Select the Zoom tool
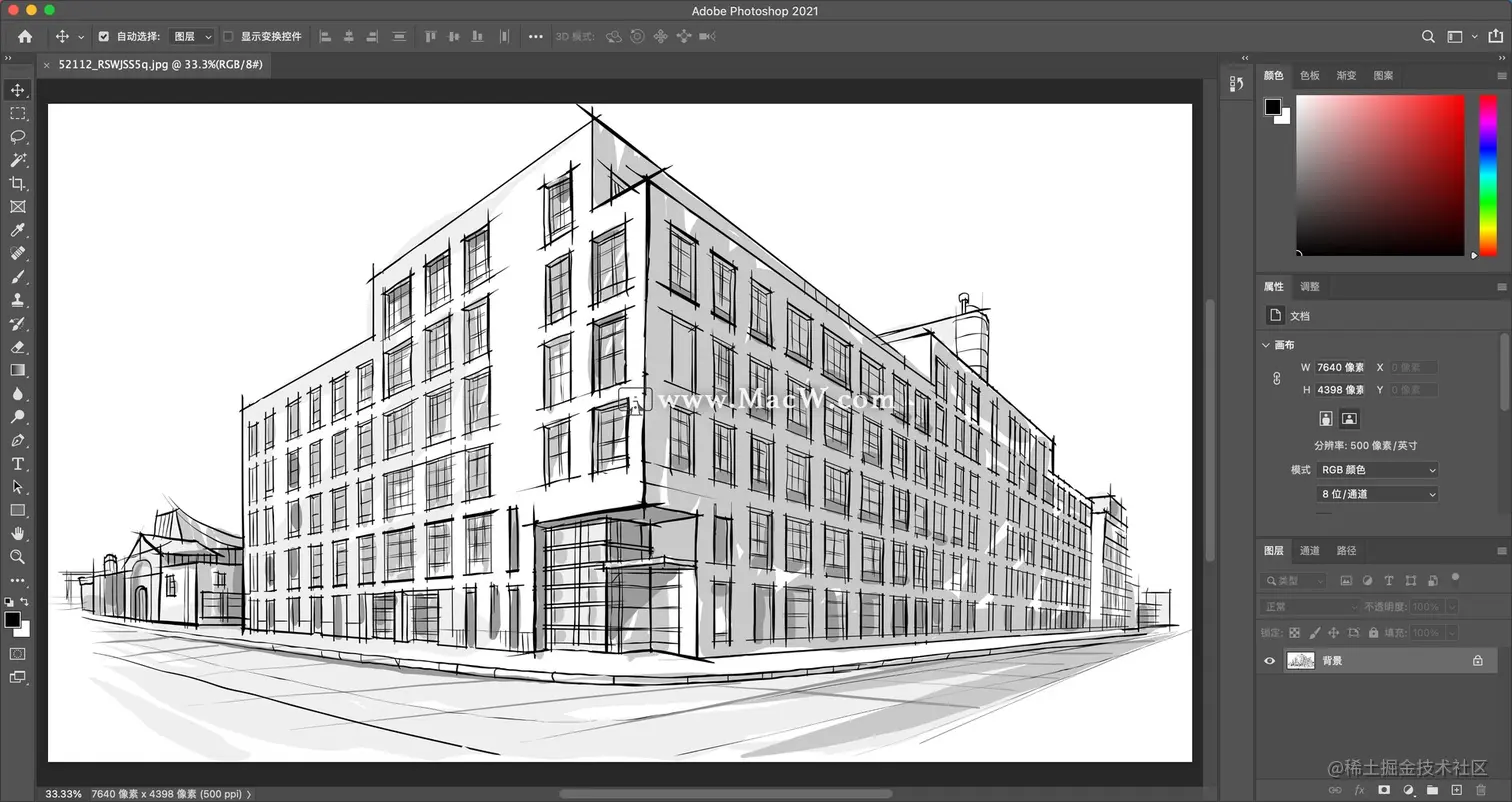Viewport: 1512px width, 802px height. 17,557
